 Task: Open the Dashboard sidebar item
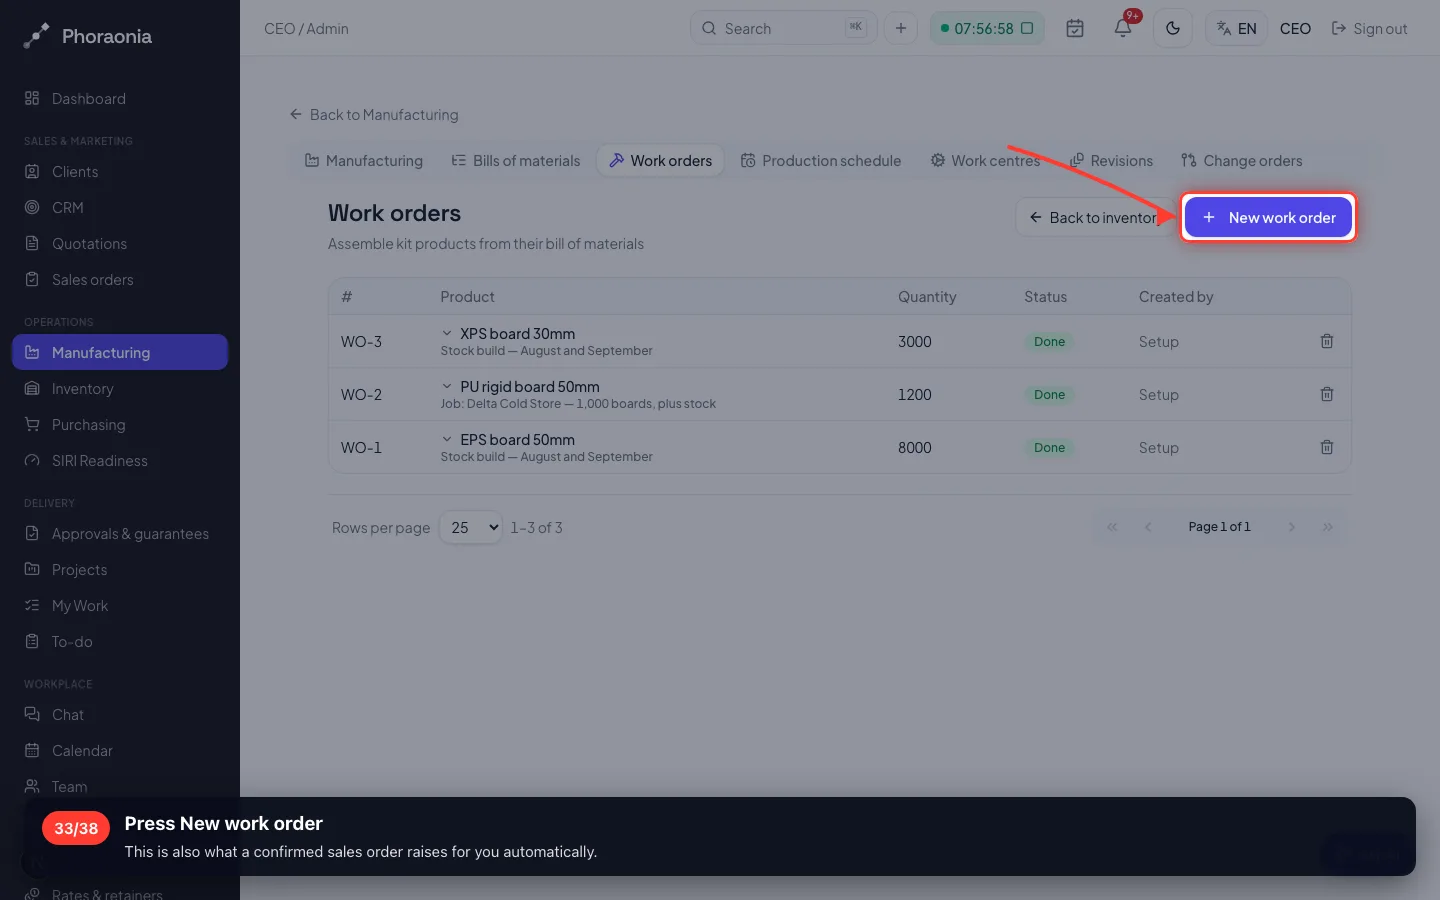120,98
